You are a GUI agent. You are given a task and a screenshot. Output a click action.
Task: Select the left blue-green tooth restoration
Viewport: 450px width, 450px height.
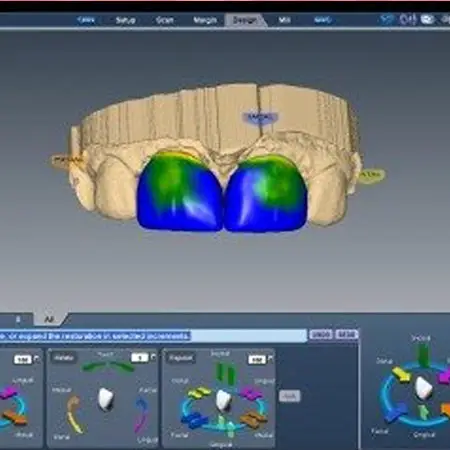pos(179,192)
